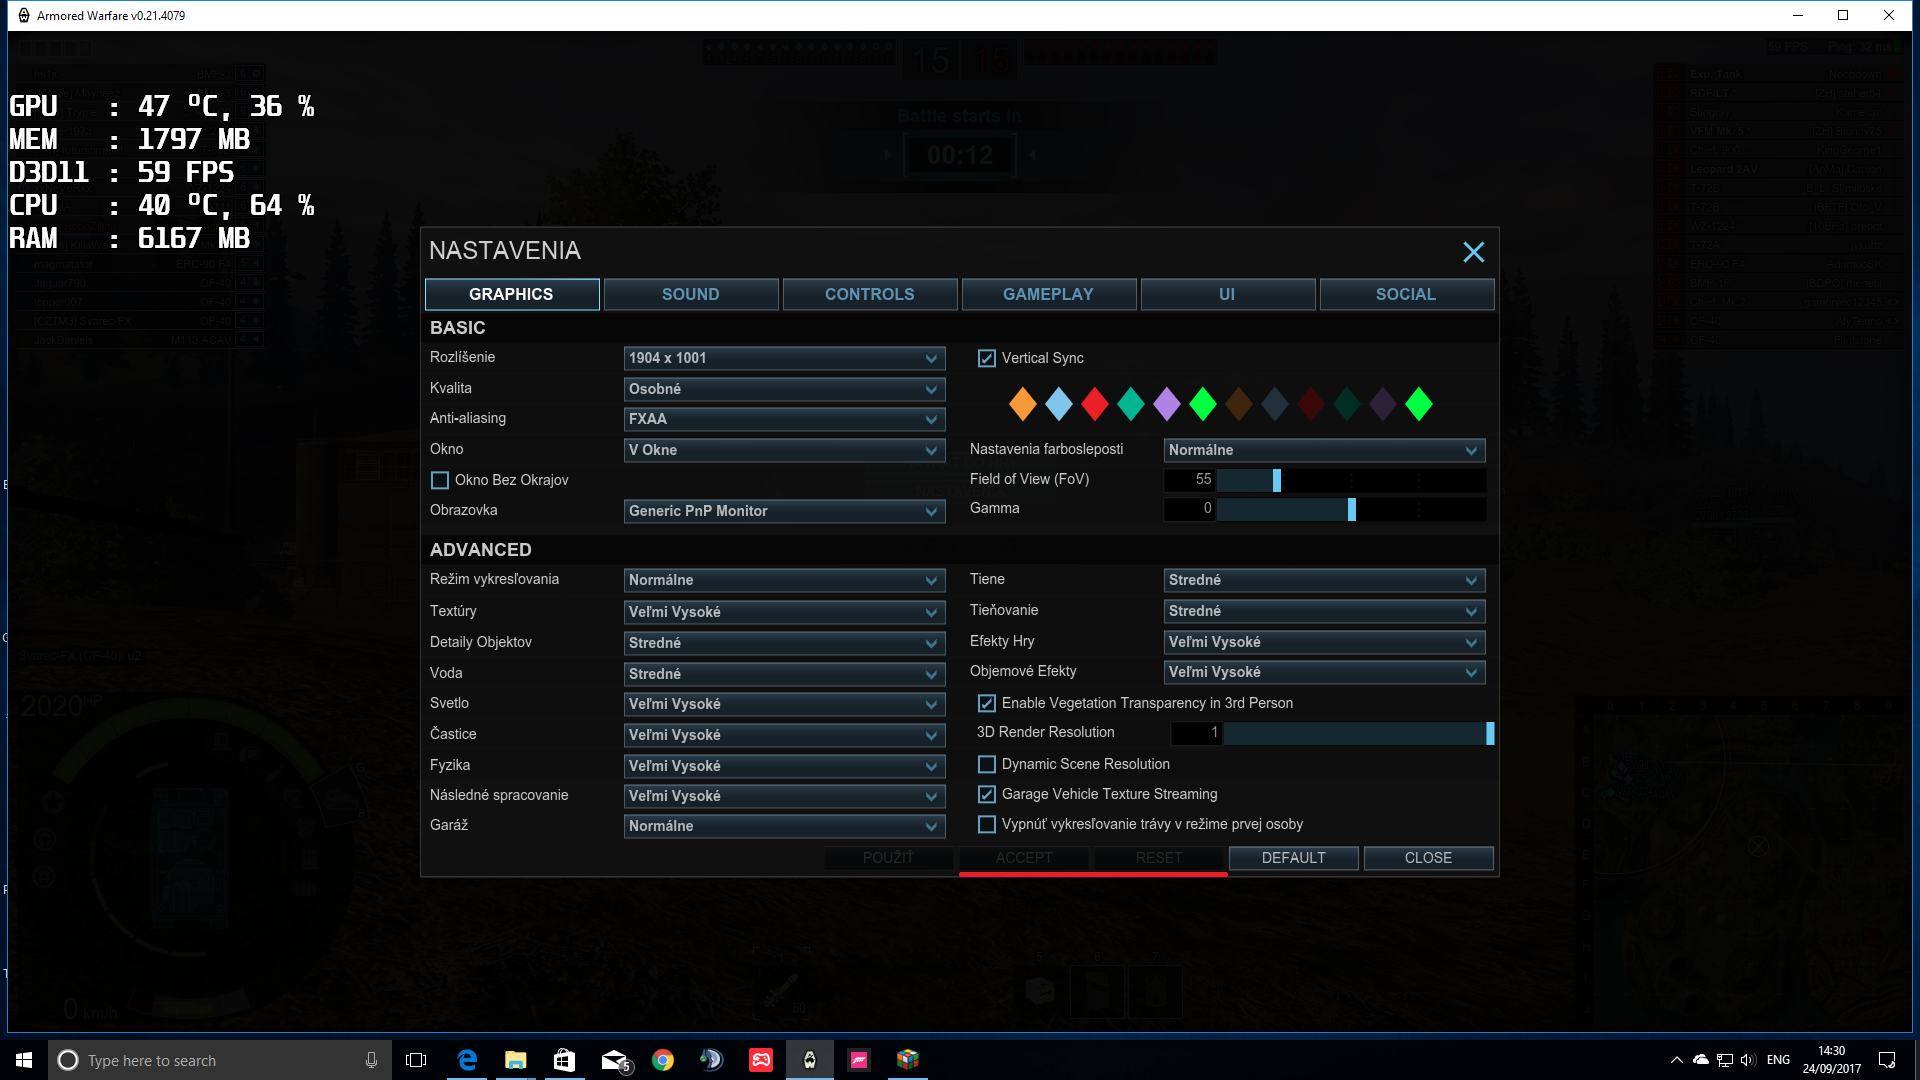Open the Garáž dropdown
This screenshot has height=1080, width=1920.
(x=784, y=826)
